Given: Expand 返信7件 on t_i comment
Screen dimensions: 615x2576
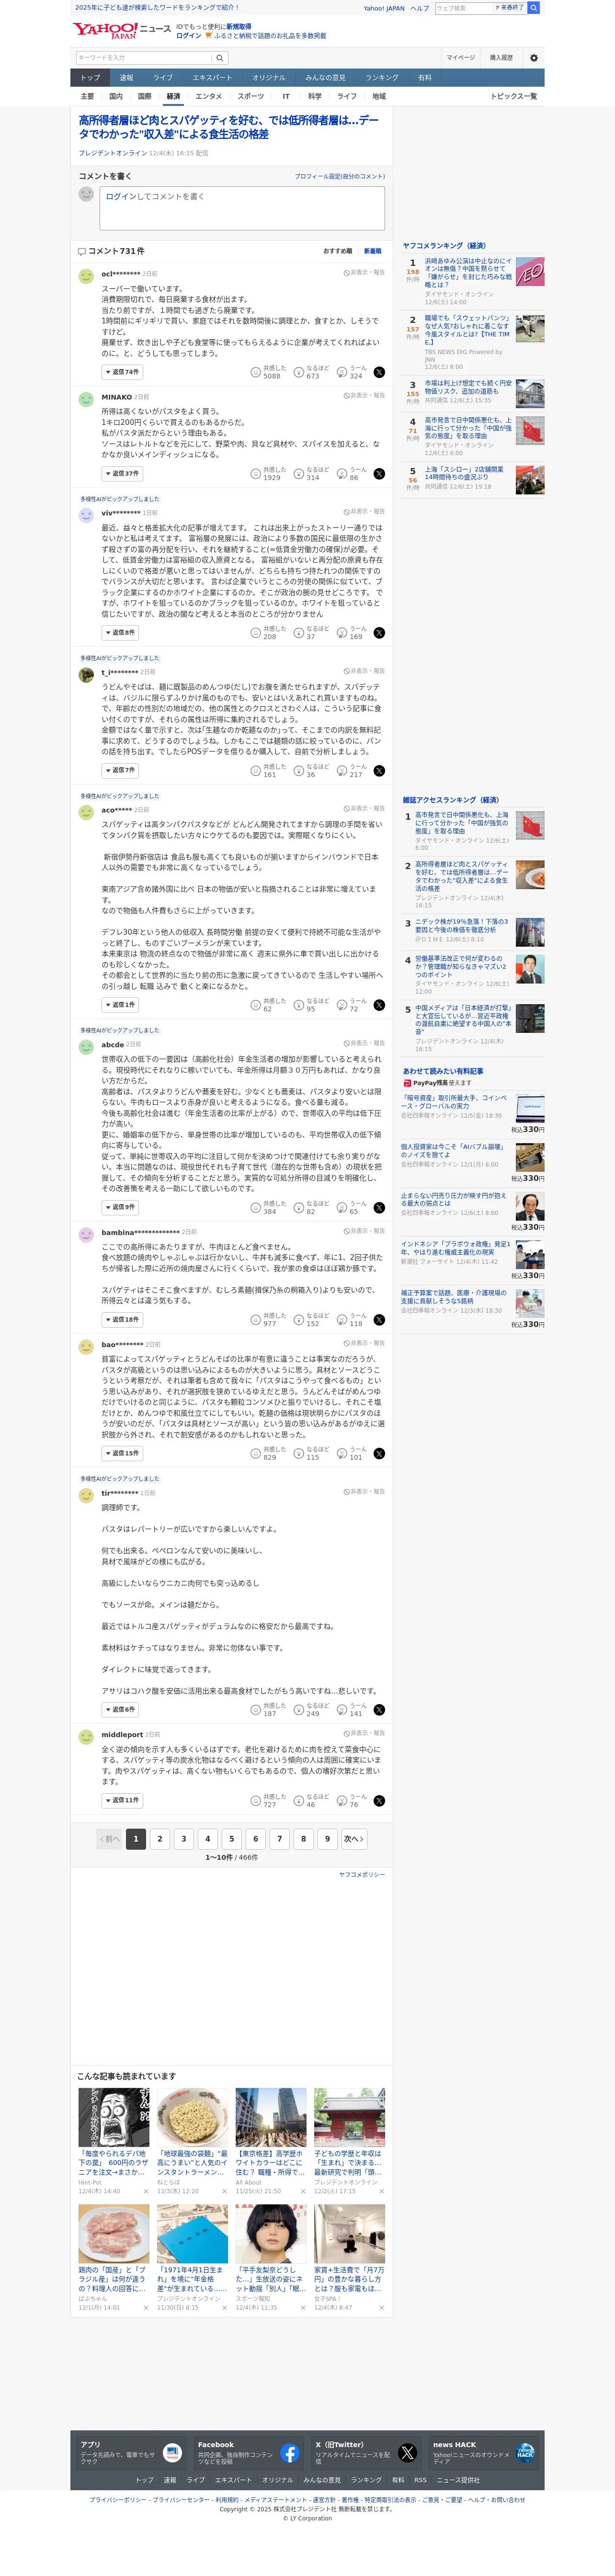Looking at the screenshot, I should click(120, 771).
